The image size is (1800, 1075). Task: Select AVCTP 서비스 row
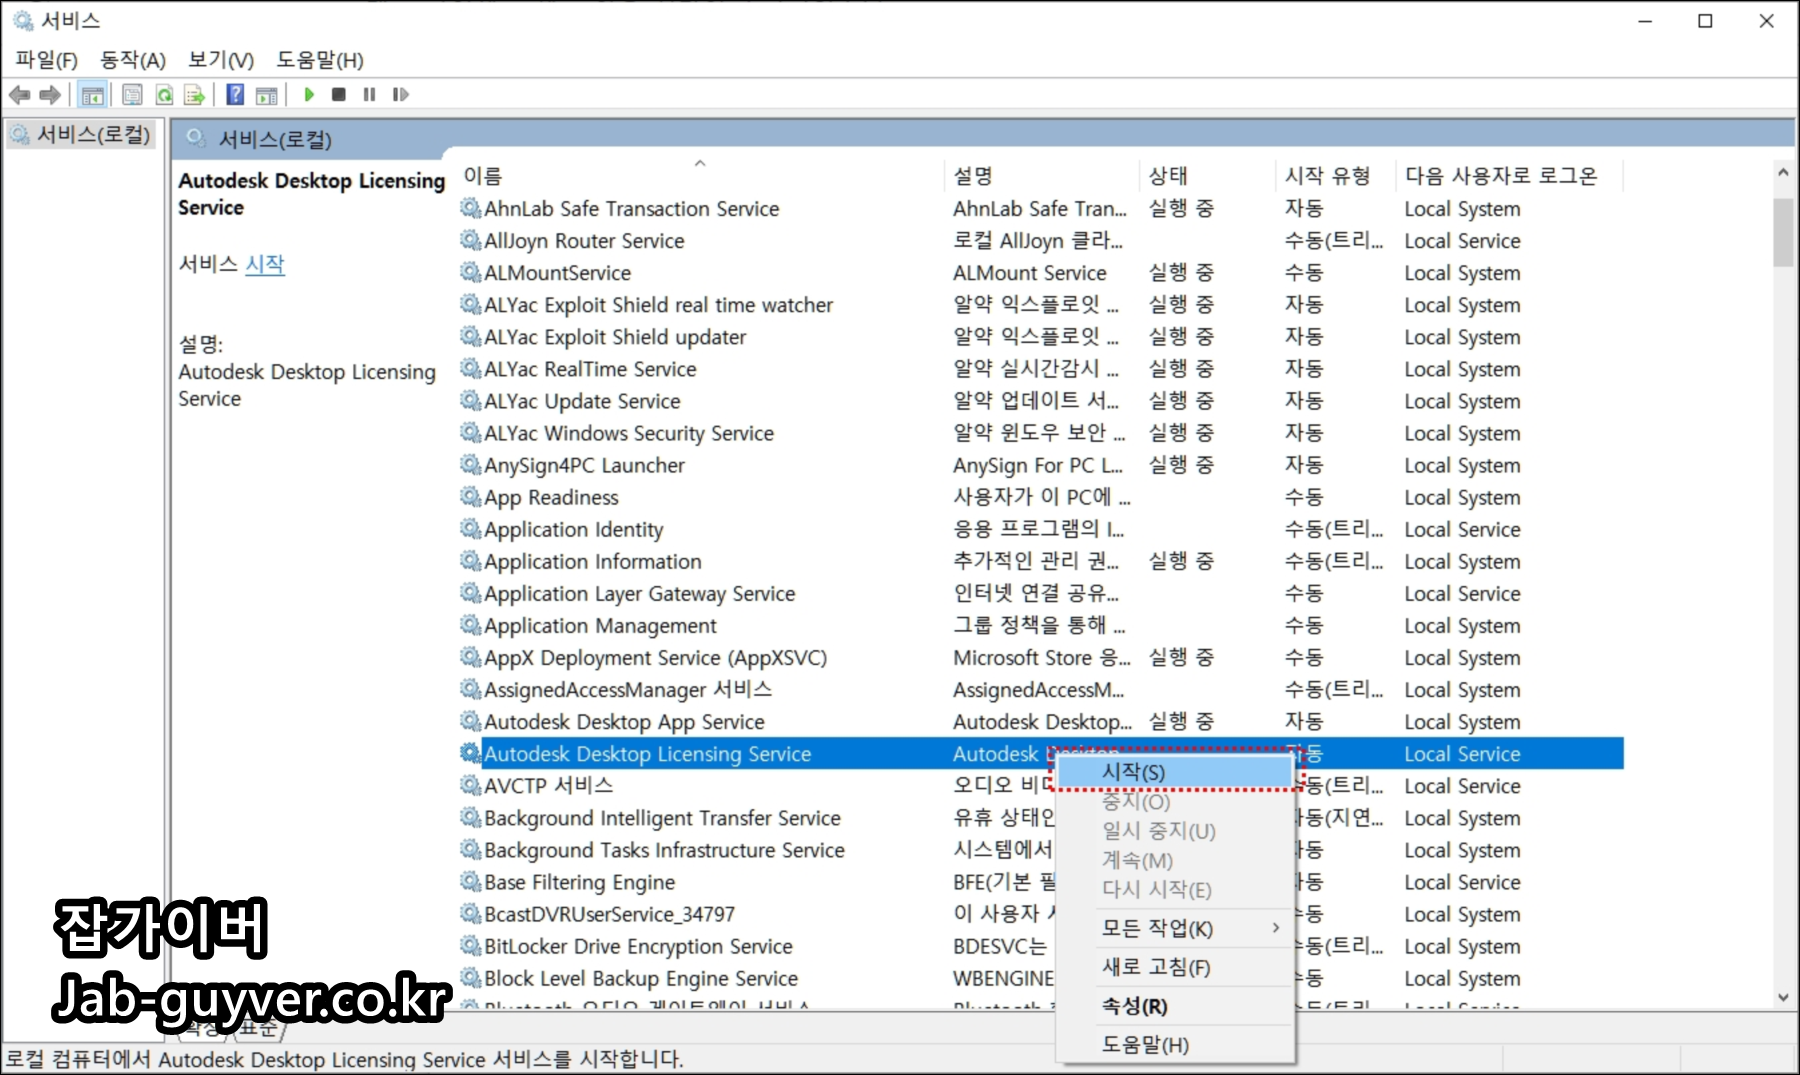pos(1041,786)
